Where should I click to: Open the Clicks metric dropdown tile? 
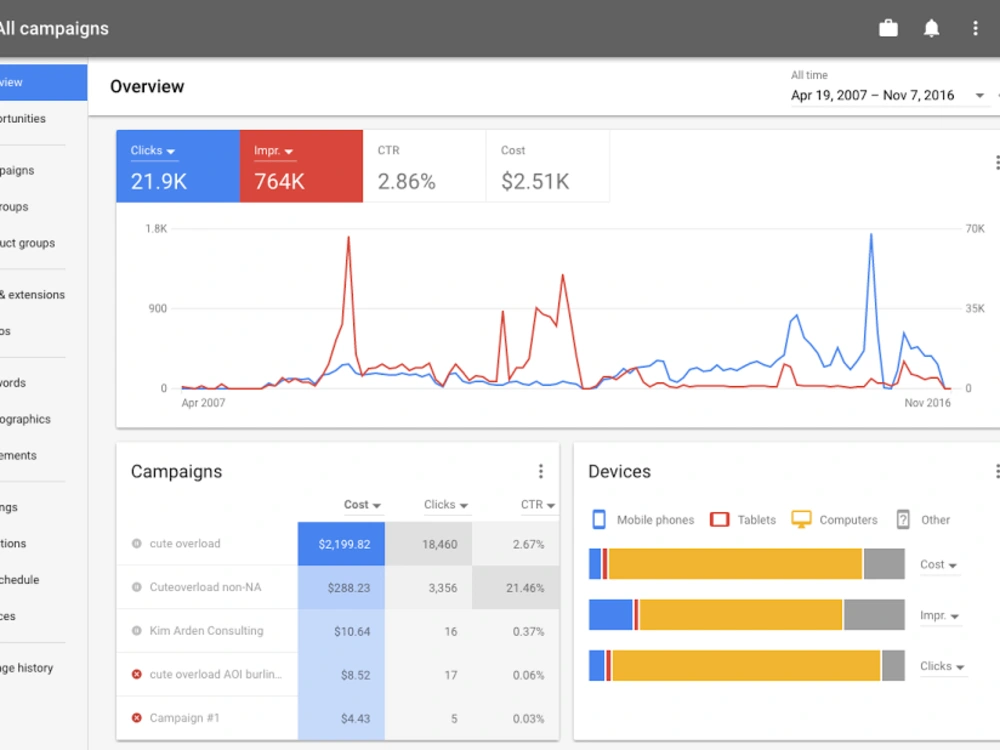click(x=178, y=166)
